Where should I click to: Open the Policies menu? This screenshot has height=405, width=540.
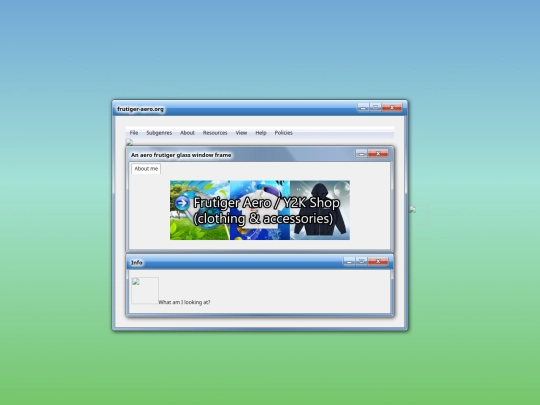click(283, 133)
